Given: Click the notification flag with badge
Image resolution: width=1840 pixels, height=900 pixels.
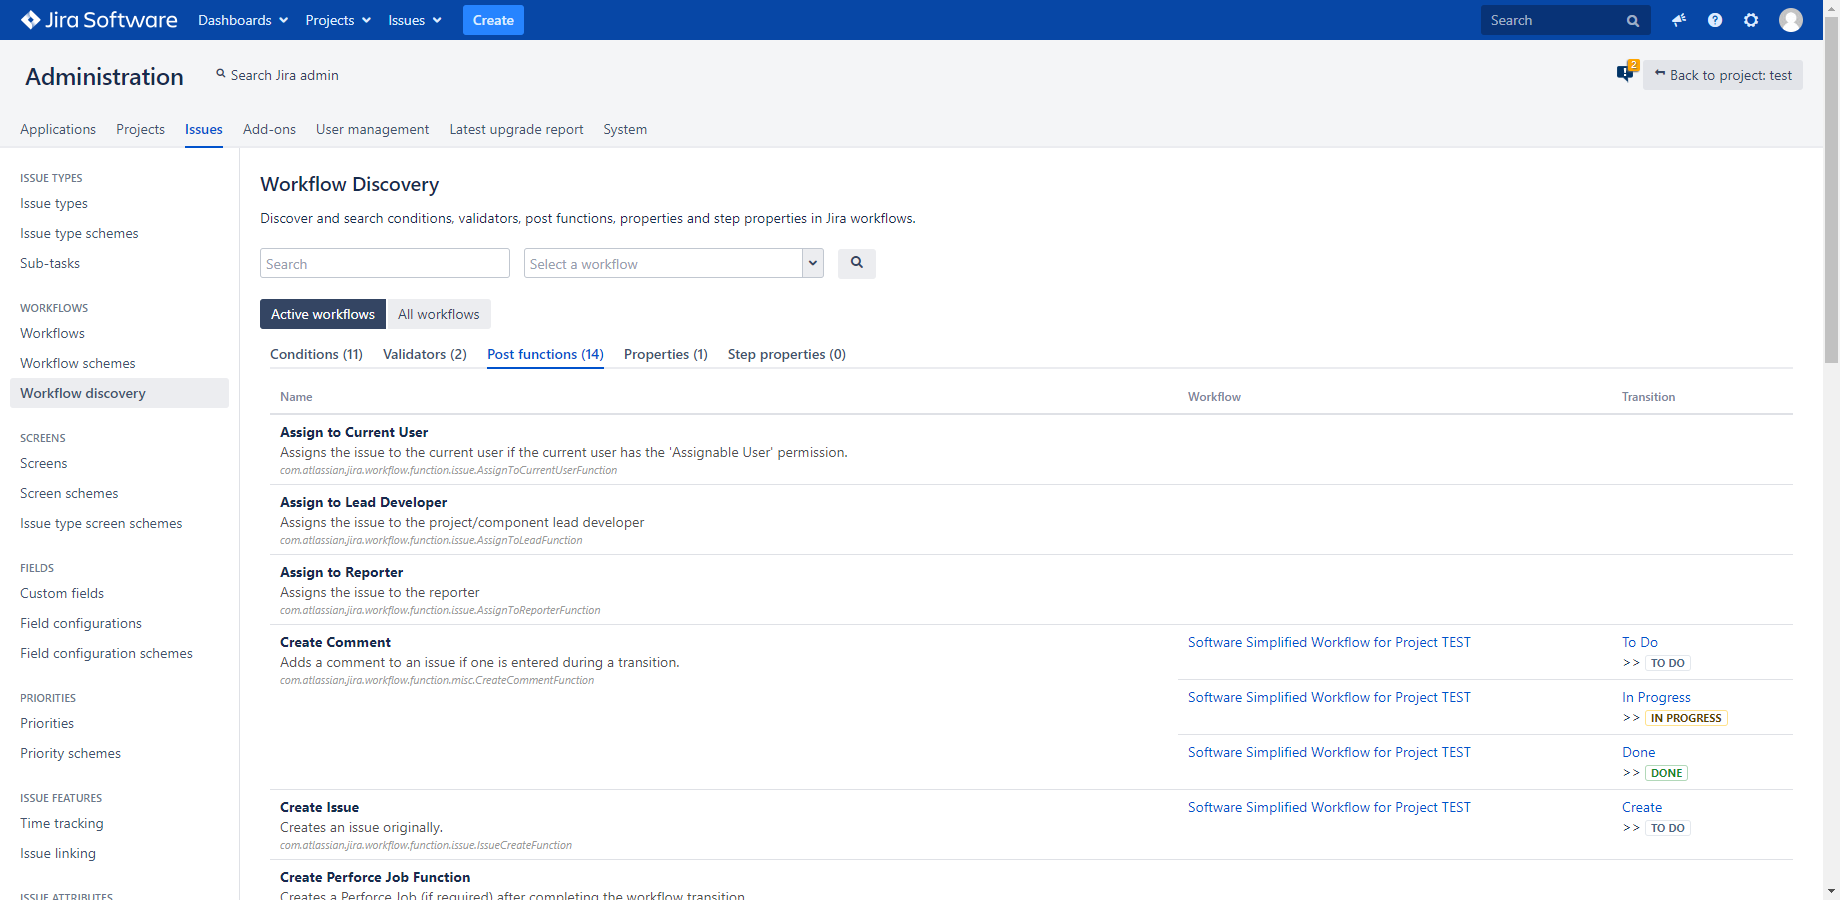Looking at the screenshot, I should coord(1627,72).
